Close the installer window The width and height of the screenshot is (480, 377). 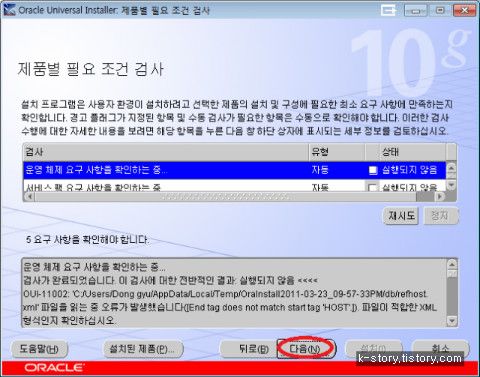pos(464,11)
